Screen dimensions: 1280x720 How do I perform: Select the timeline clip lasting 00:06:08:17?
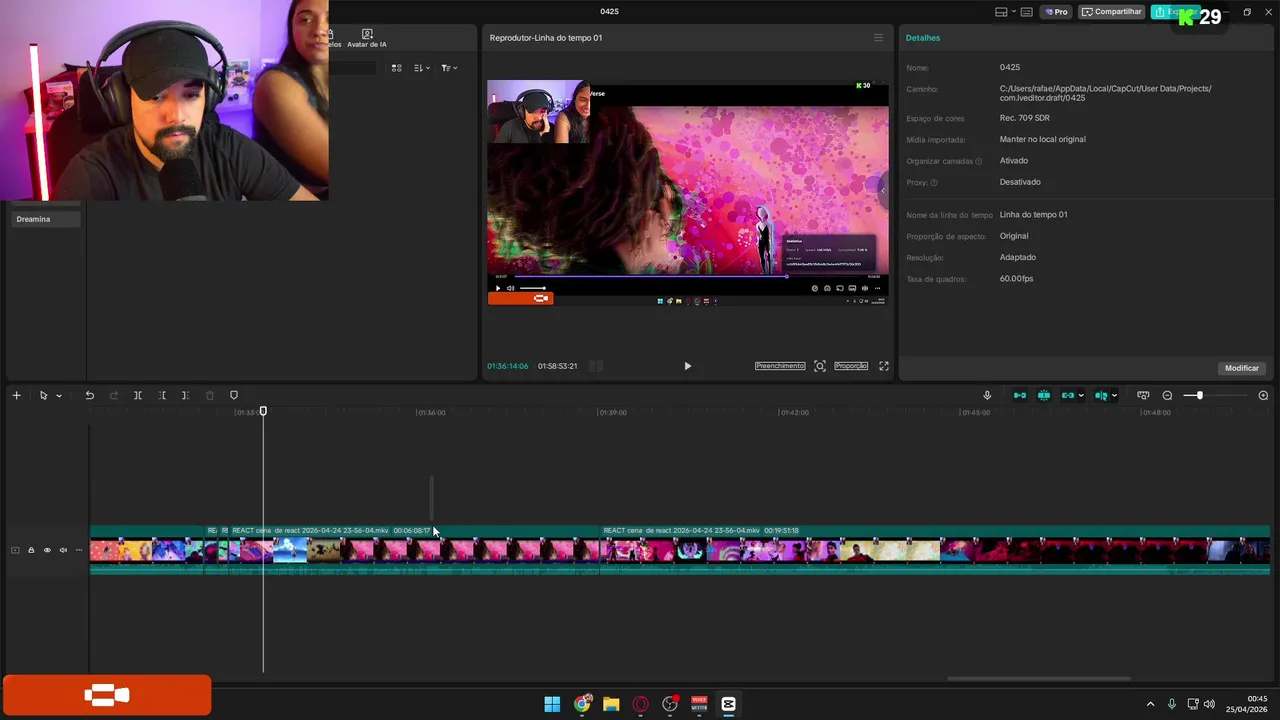[414, 550]
